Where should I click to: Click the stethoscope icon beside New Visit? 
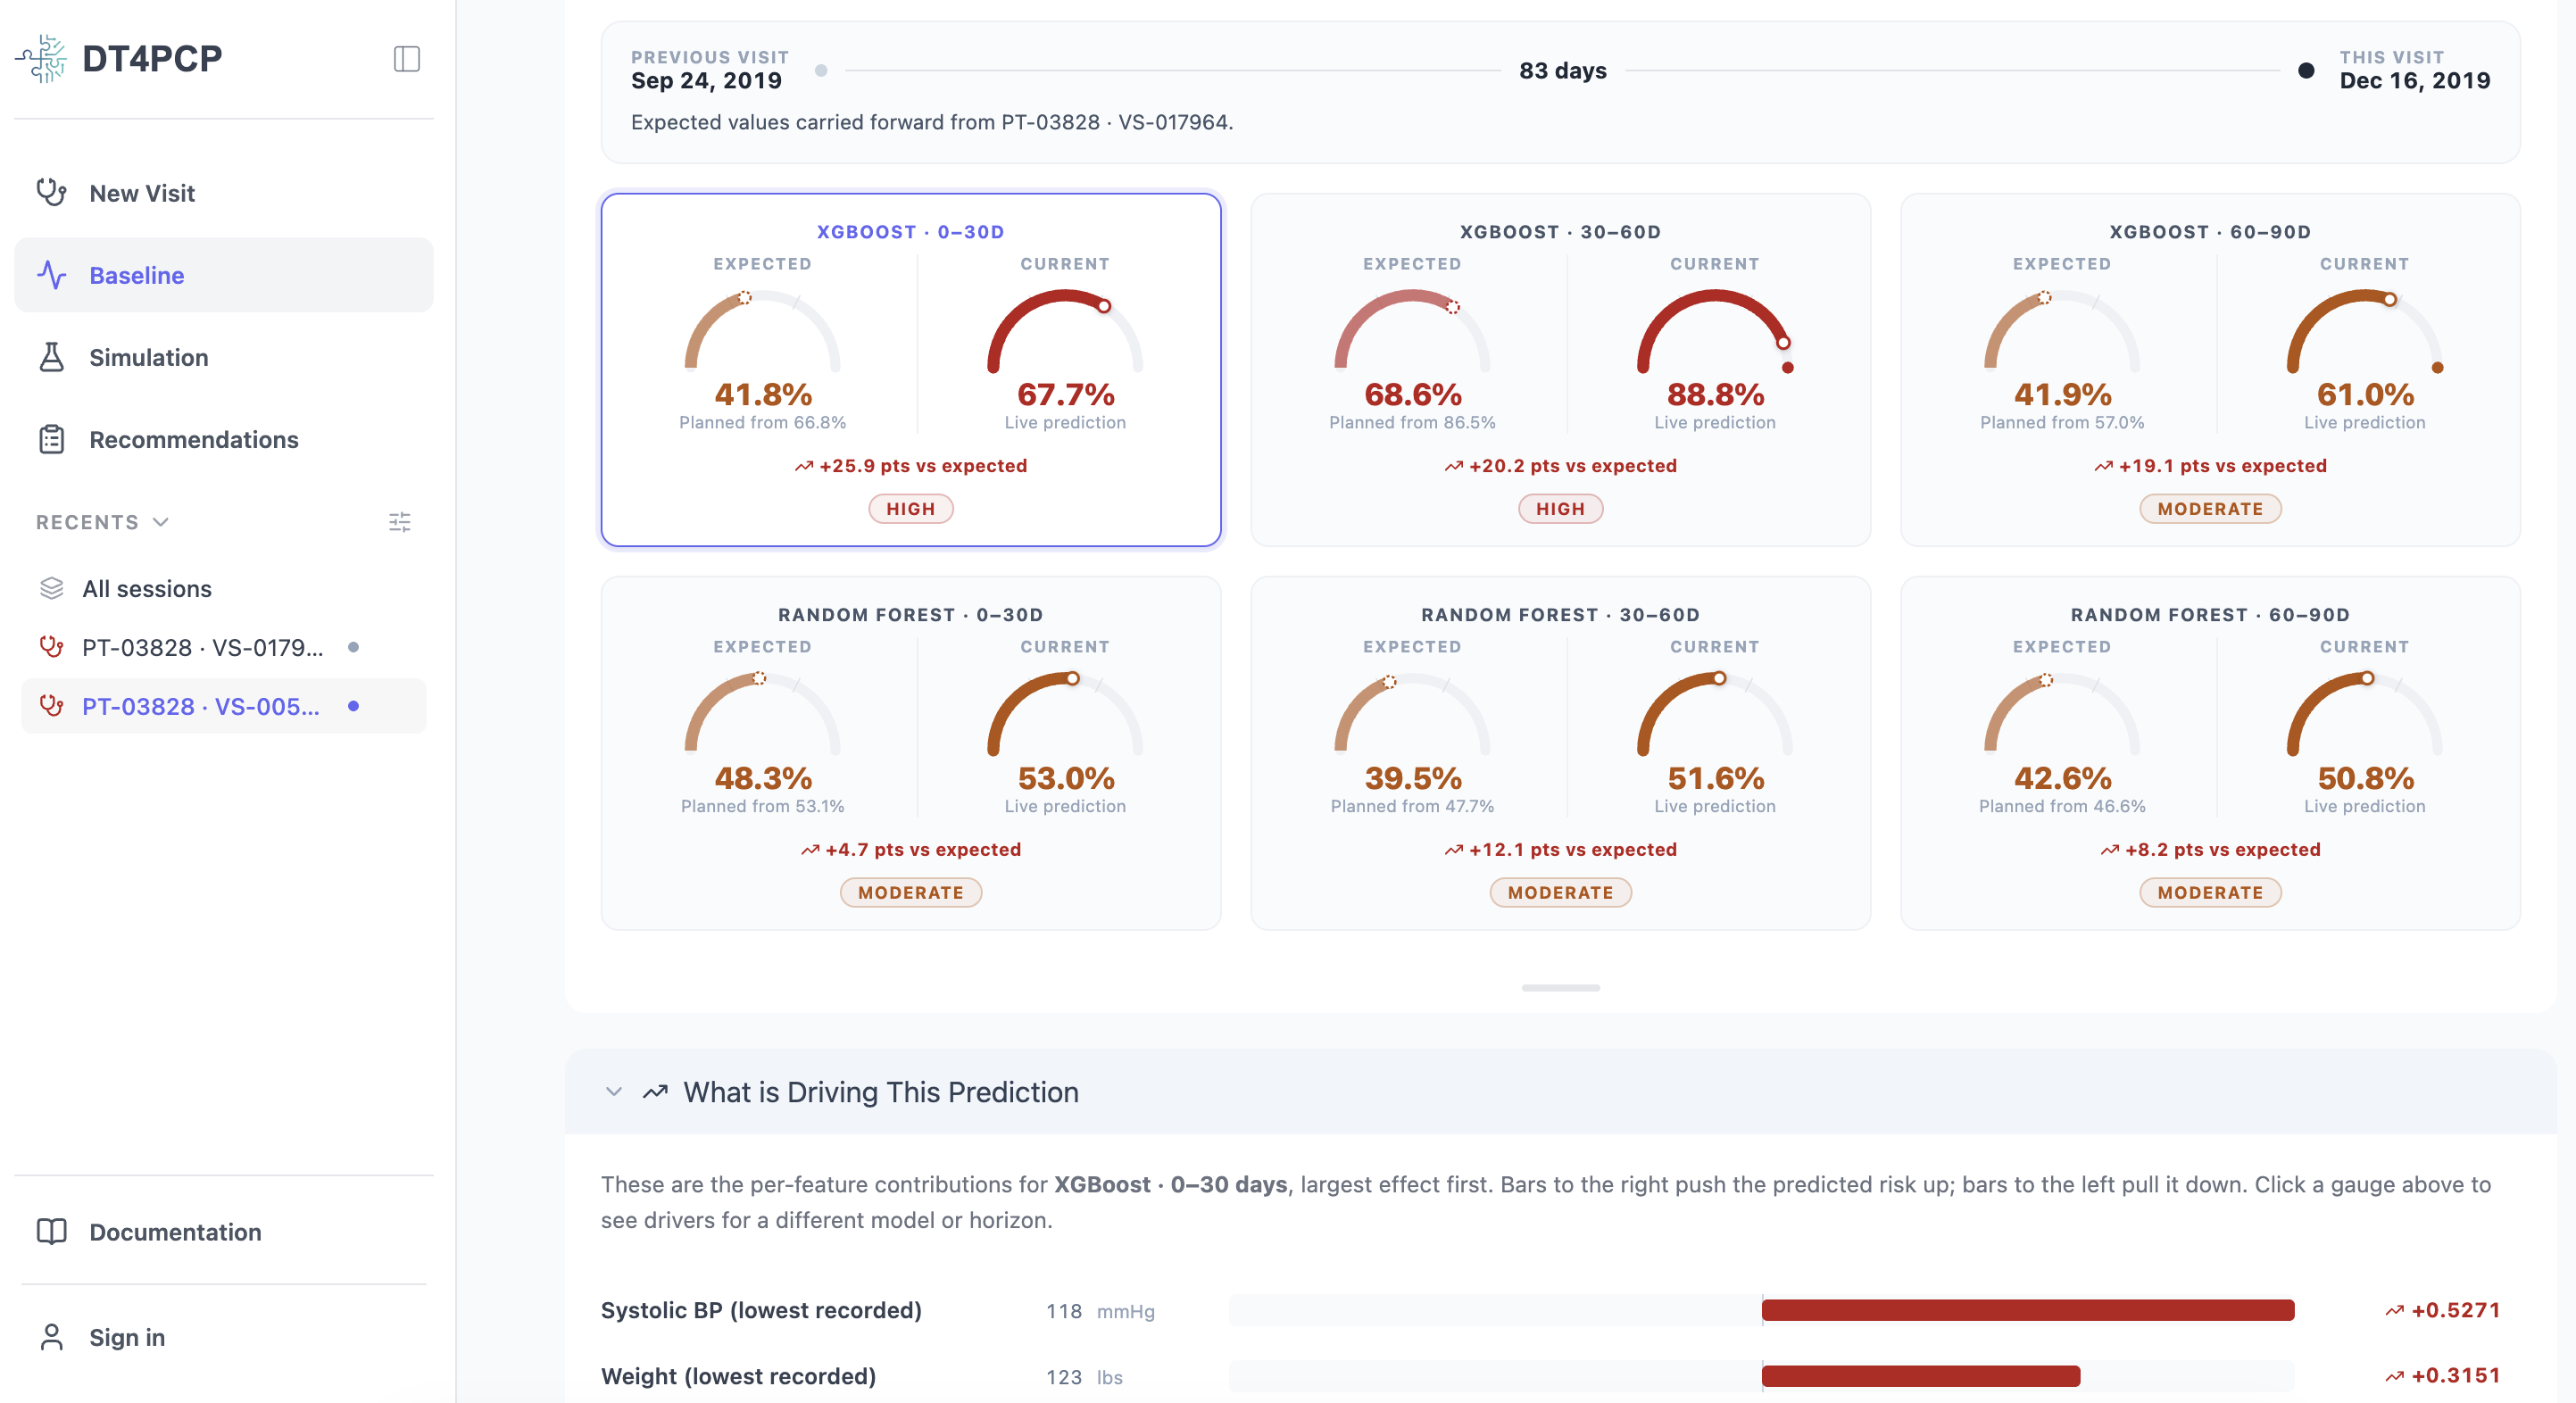52,192
